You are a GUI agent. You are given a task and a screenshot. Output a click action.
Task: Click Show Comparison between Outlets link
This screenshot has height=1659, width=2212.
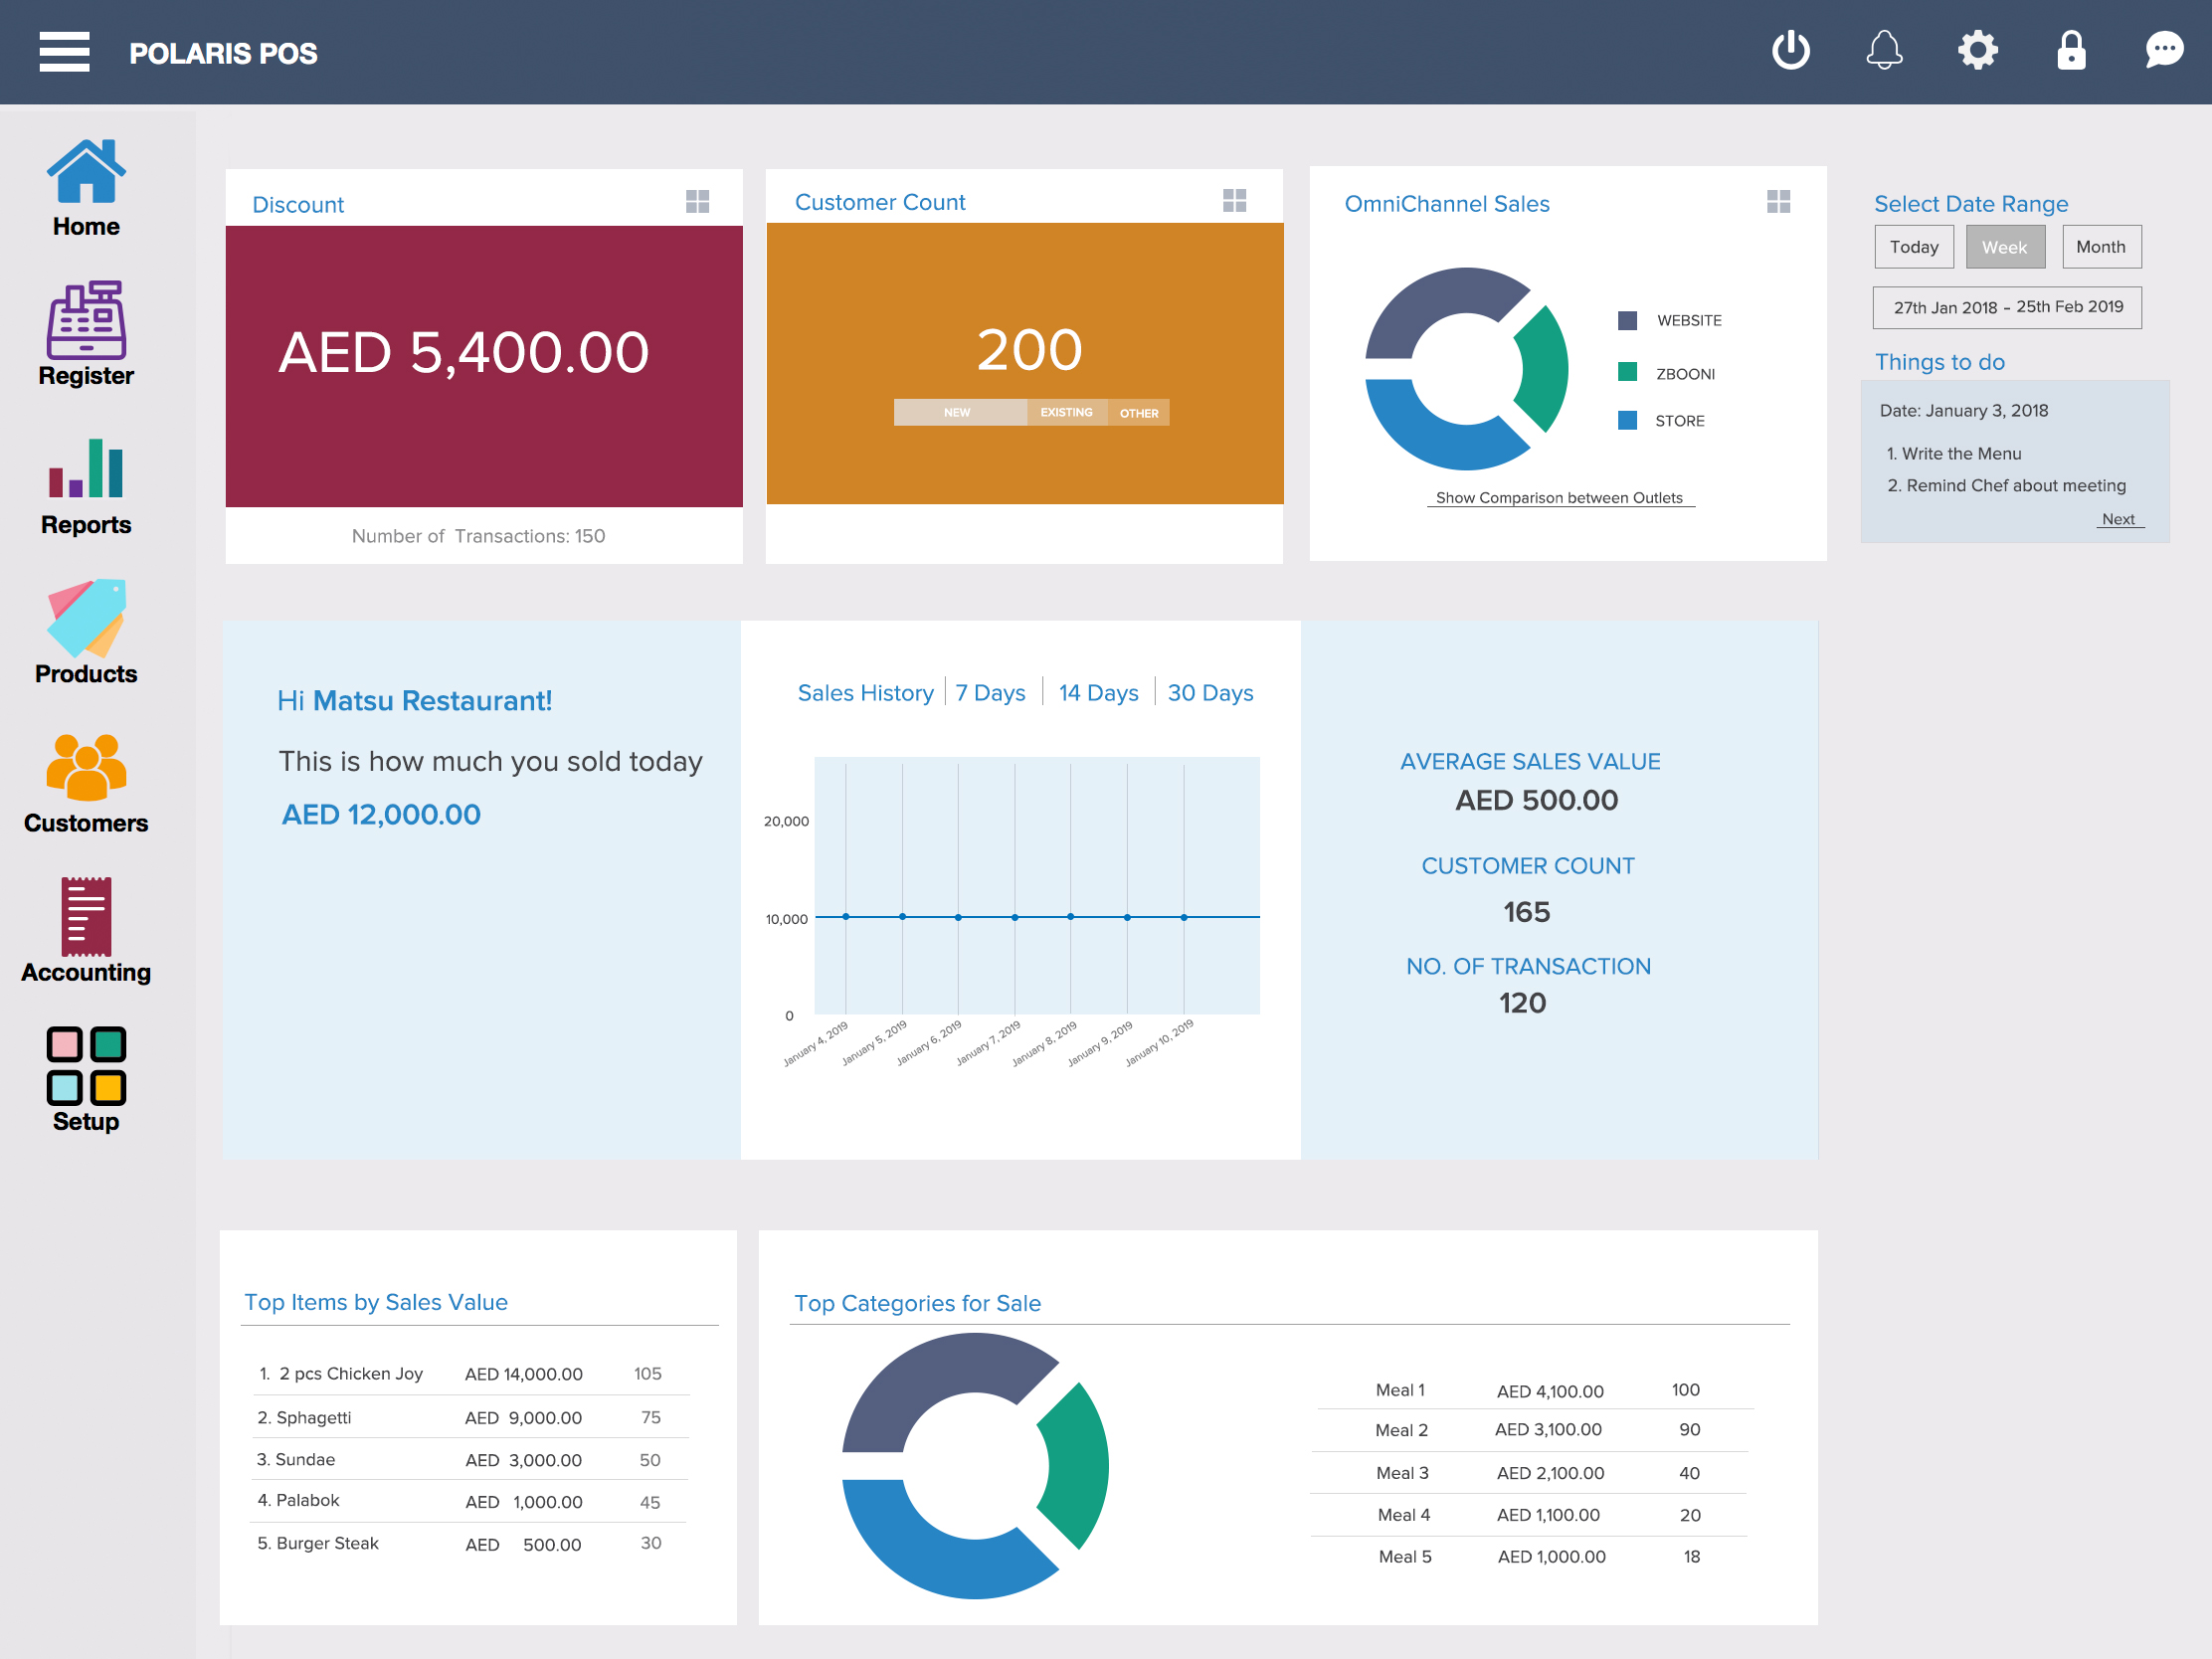1559,498
